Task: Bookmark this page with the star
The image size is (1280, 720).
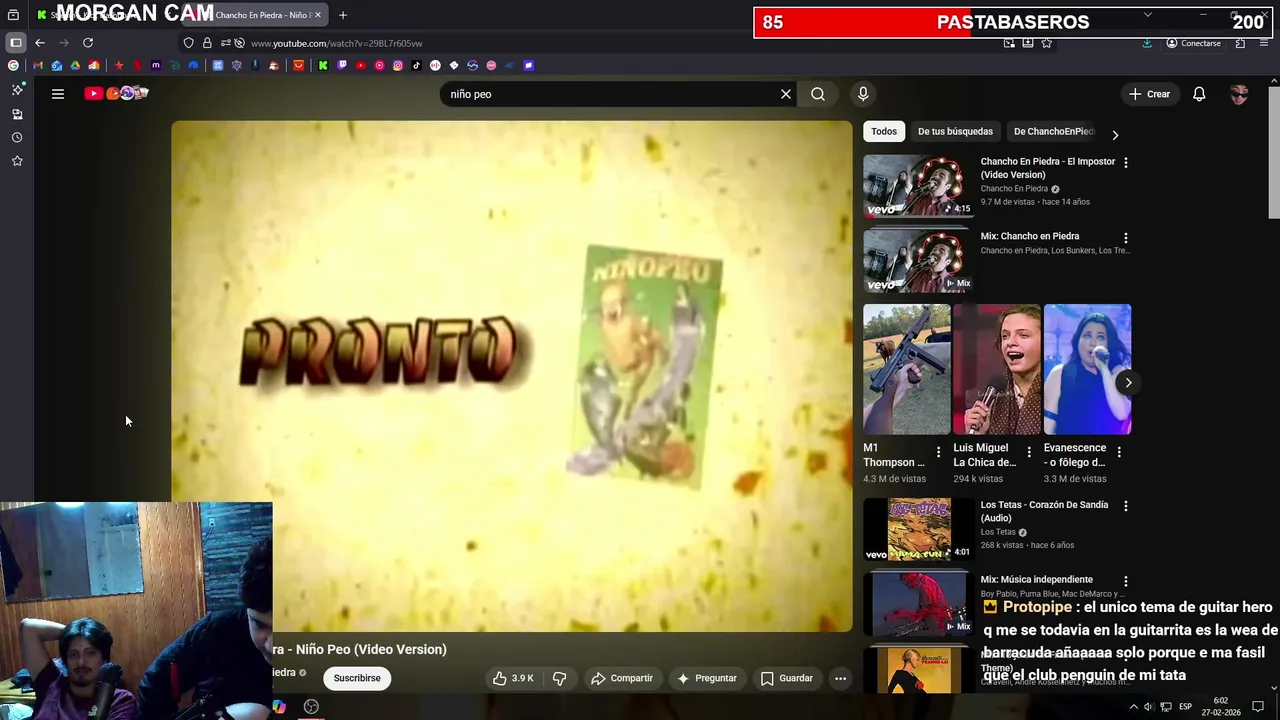Action: point(1047,43)
